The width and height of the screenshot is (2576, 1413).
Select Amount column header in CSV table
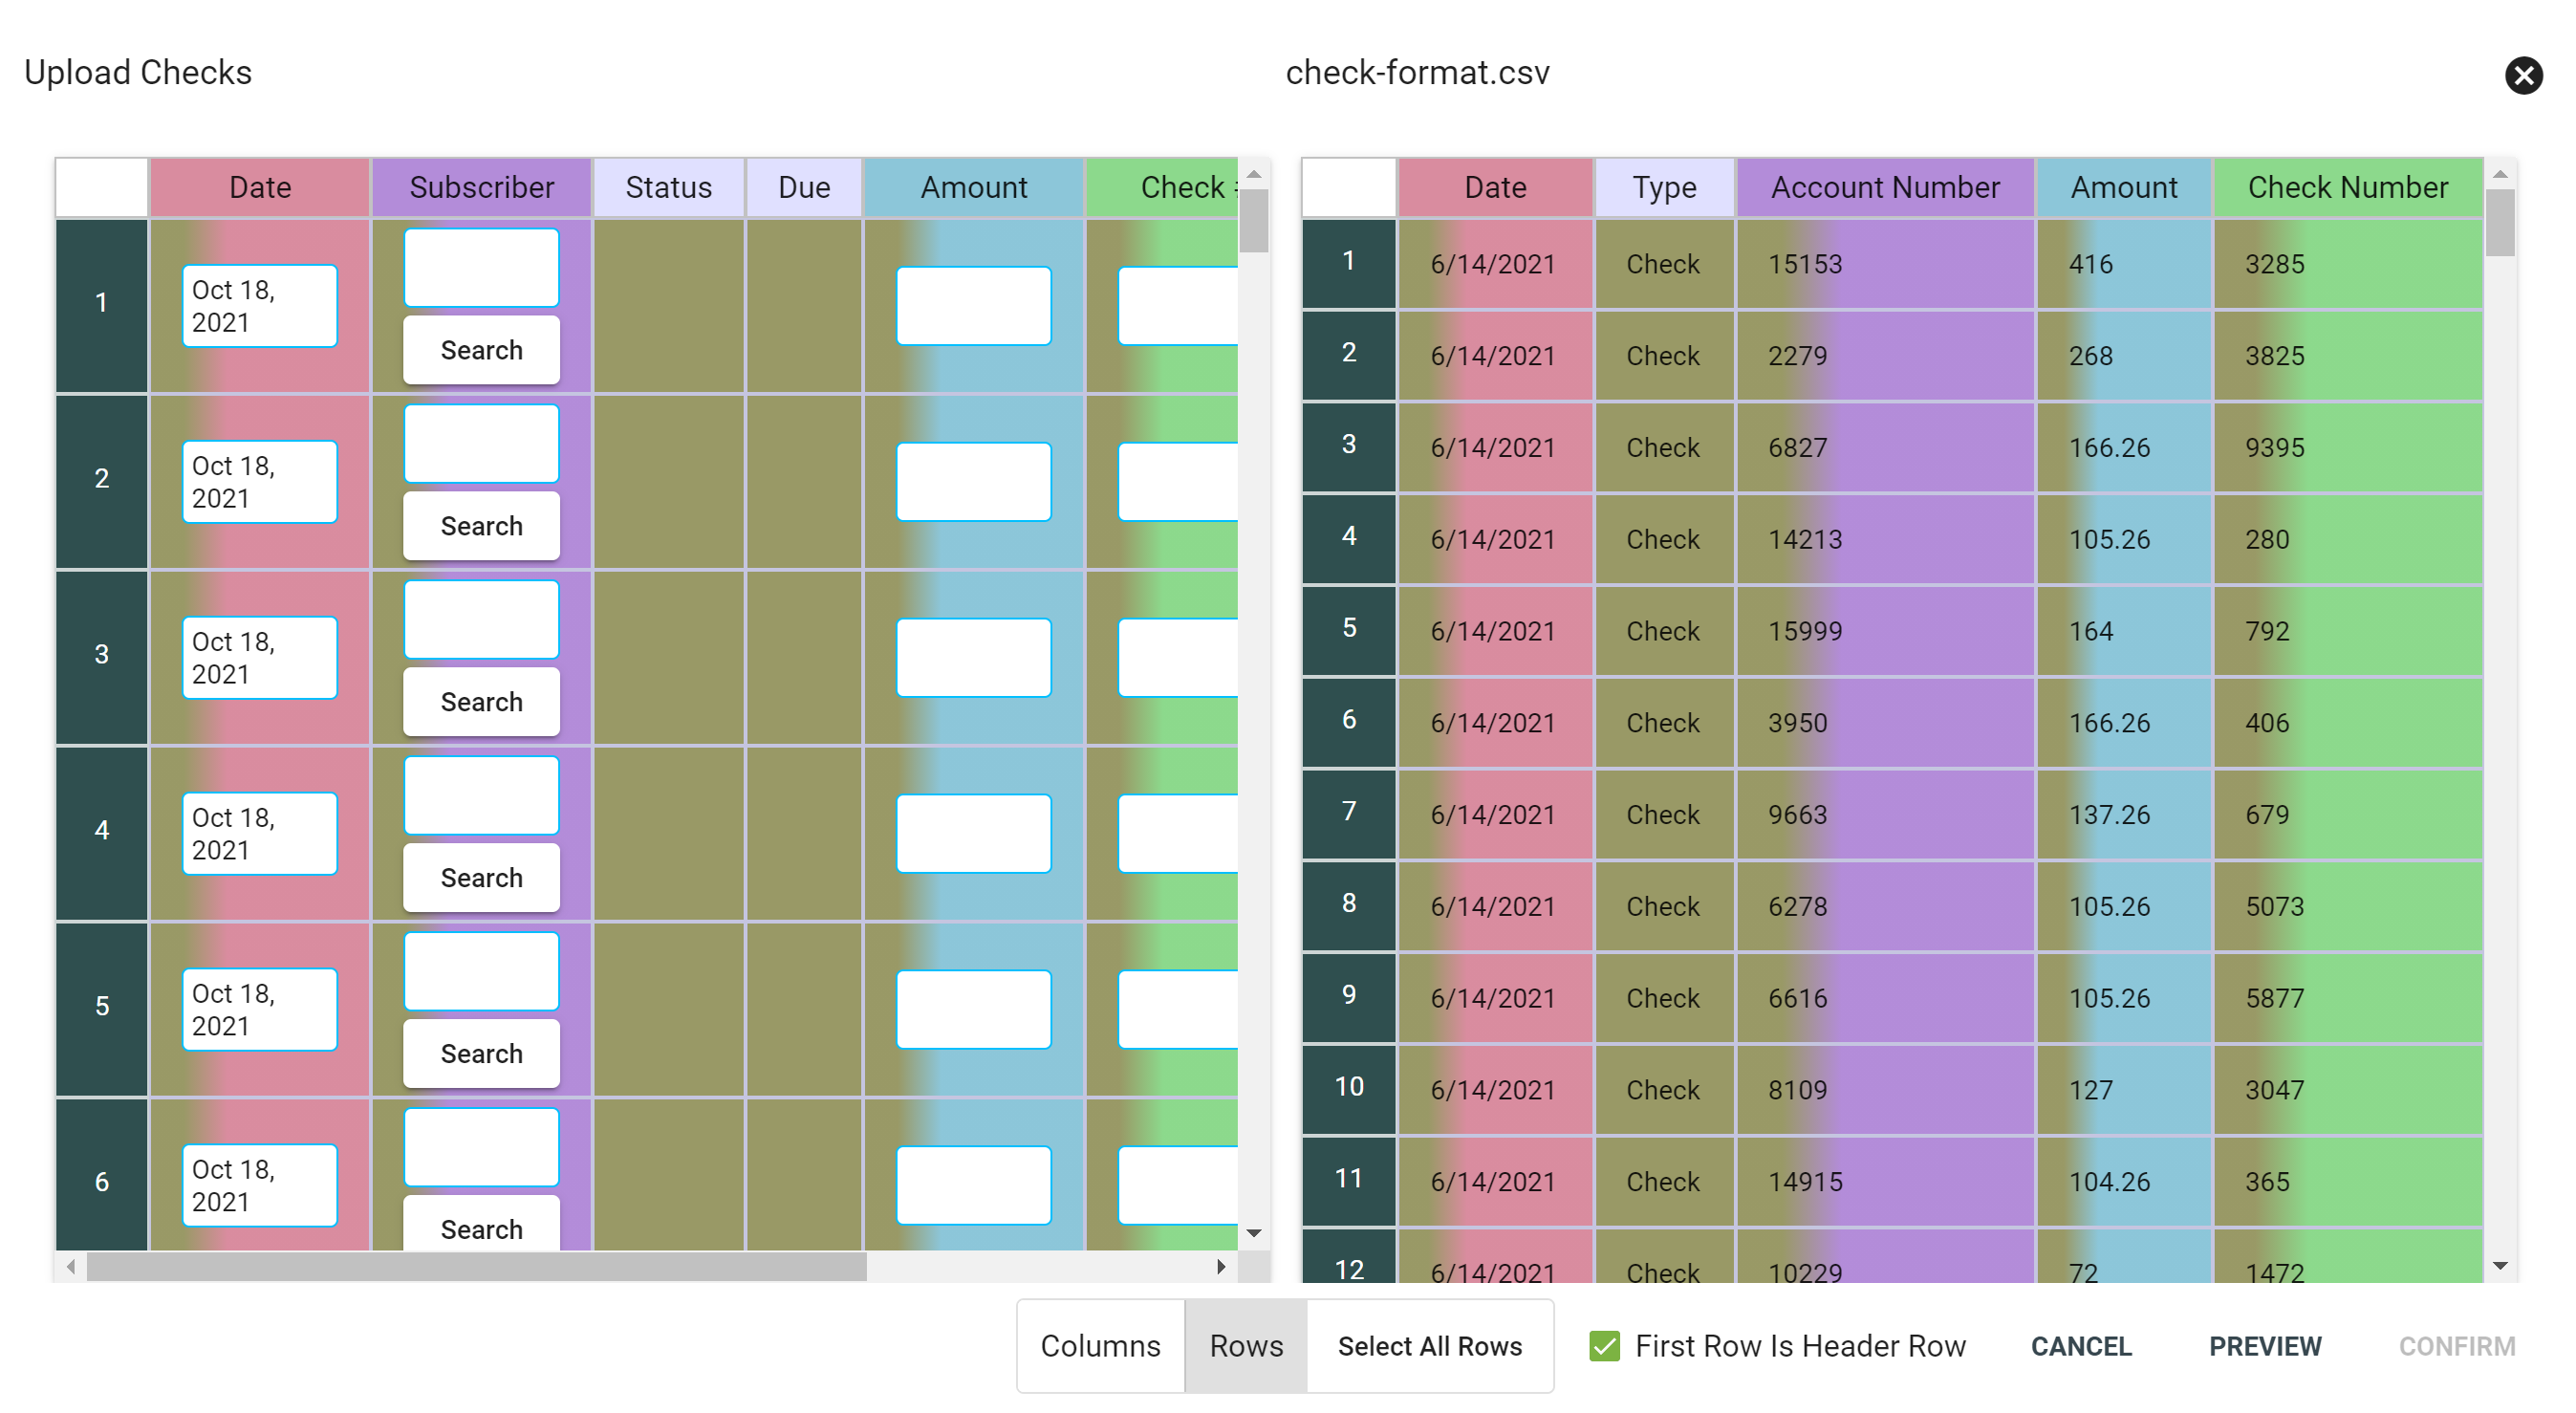tap(2123, 187)
